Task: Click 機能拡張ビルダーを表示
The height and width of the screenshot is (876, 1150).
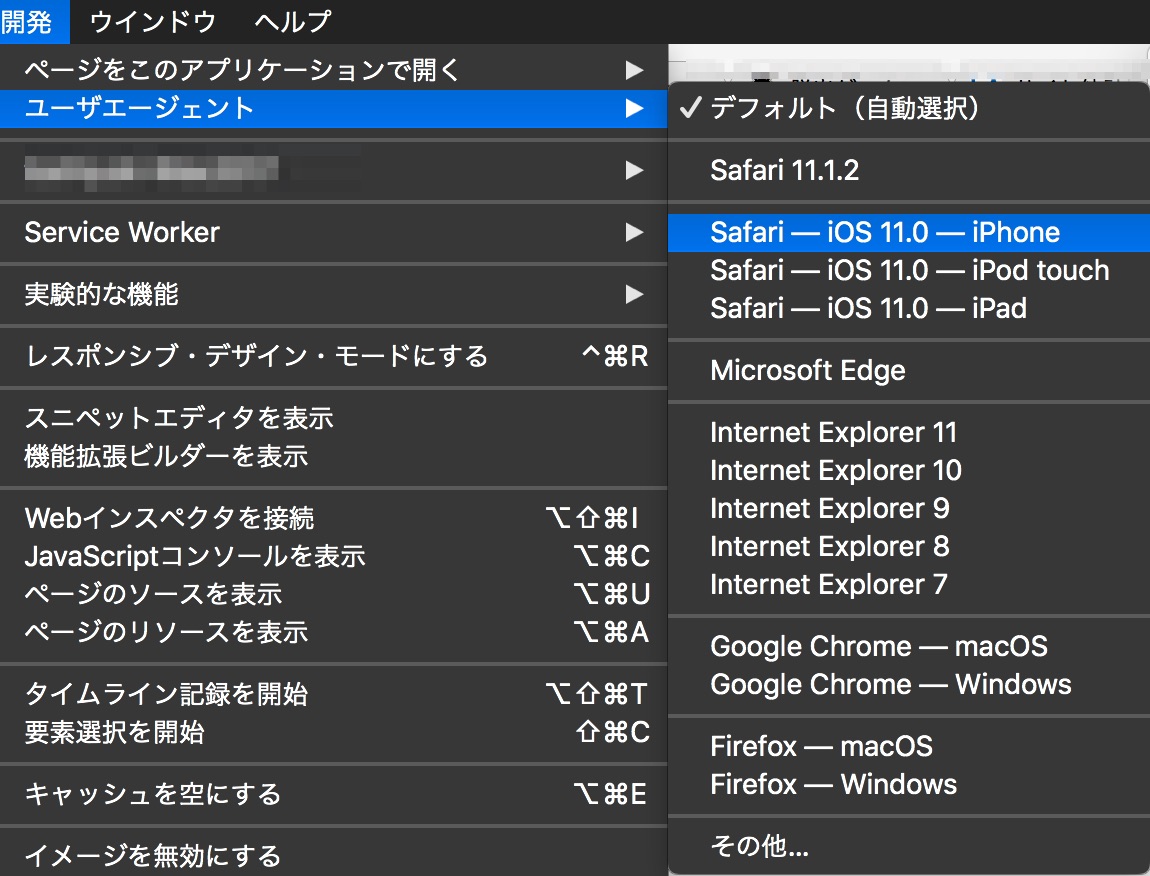Action: point(334,456)
